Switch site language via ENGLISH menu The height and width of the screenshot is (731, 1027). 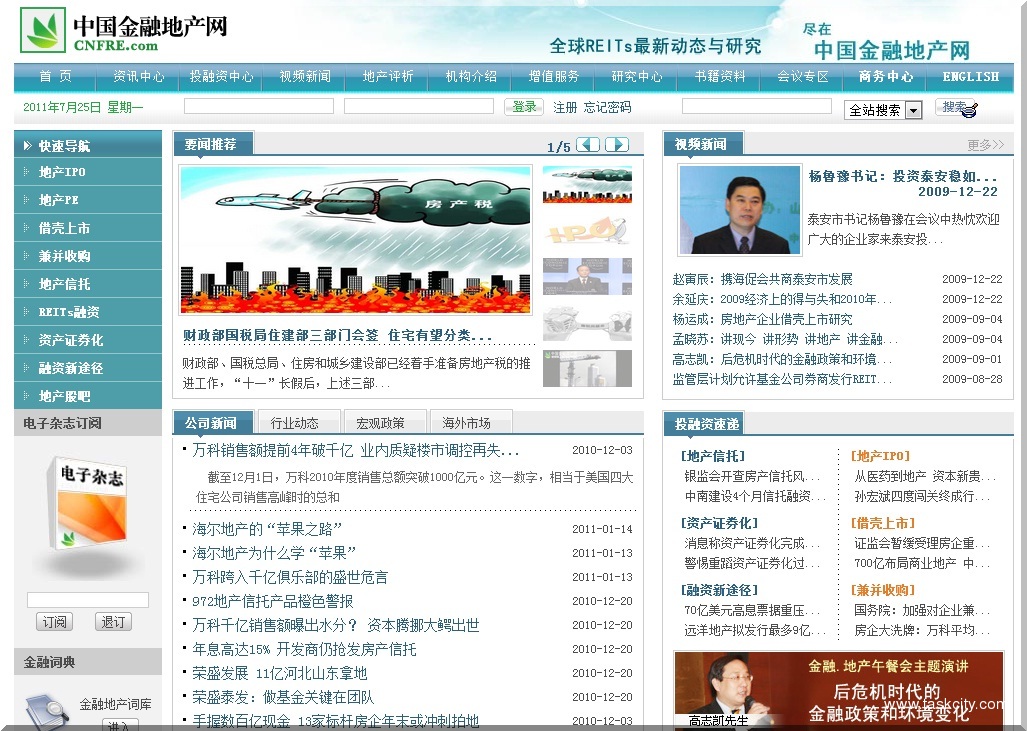click(970, 76)
